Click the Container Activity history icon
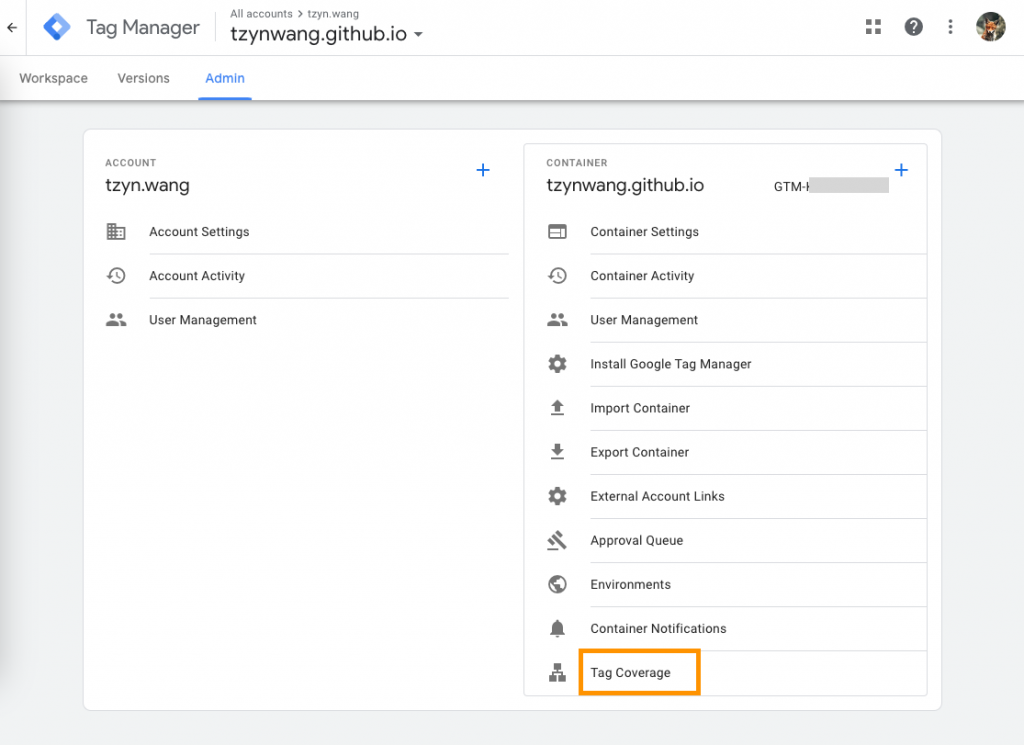The height and width of the screenshot is (745, 1024). tap(557, 276)
